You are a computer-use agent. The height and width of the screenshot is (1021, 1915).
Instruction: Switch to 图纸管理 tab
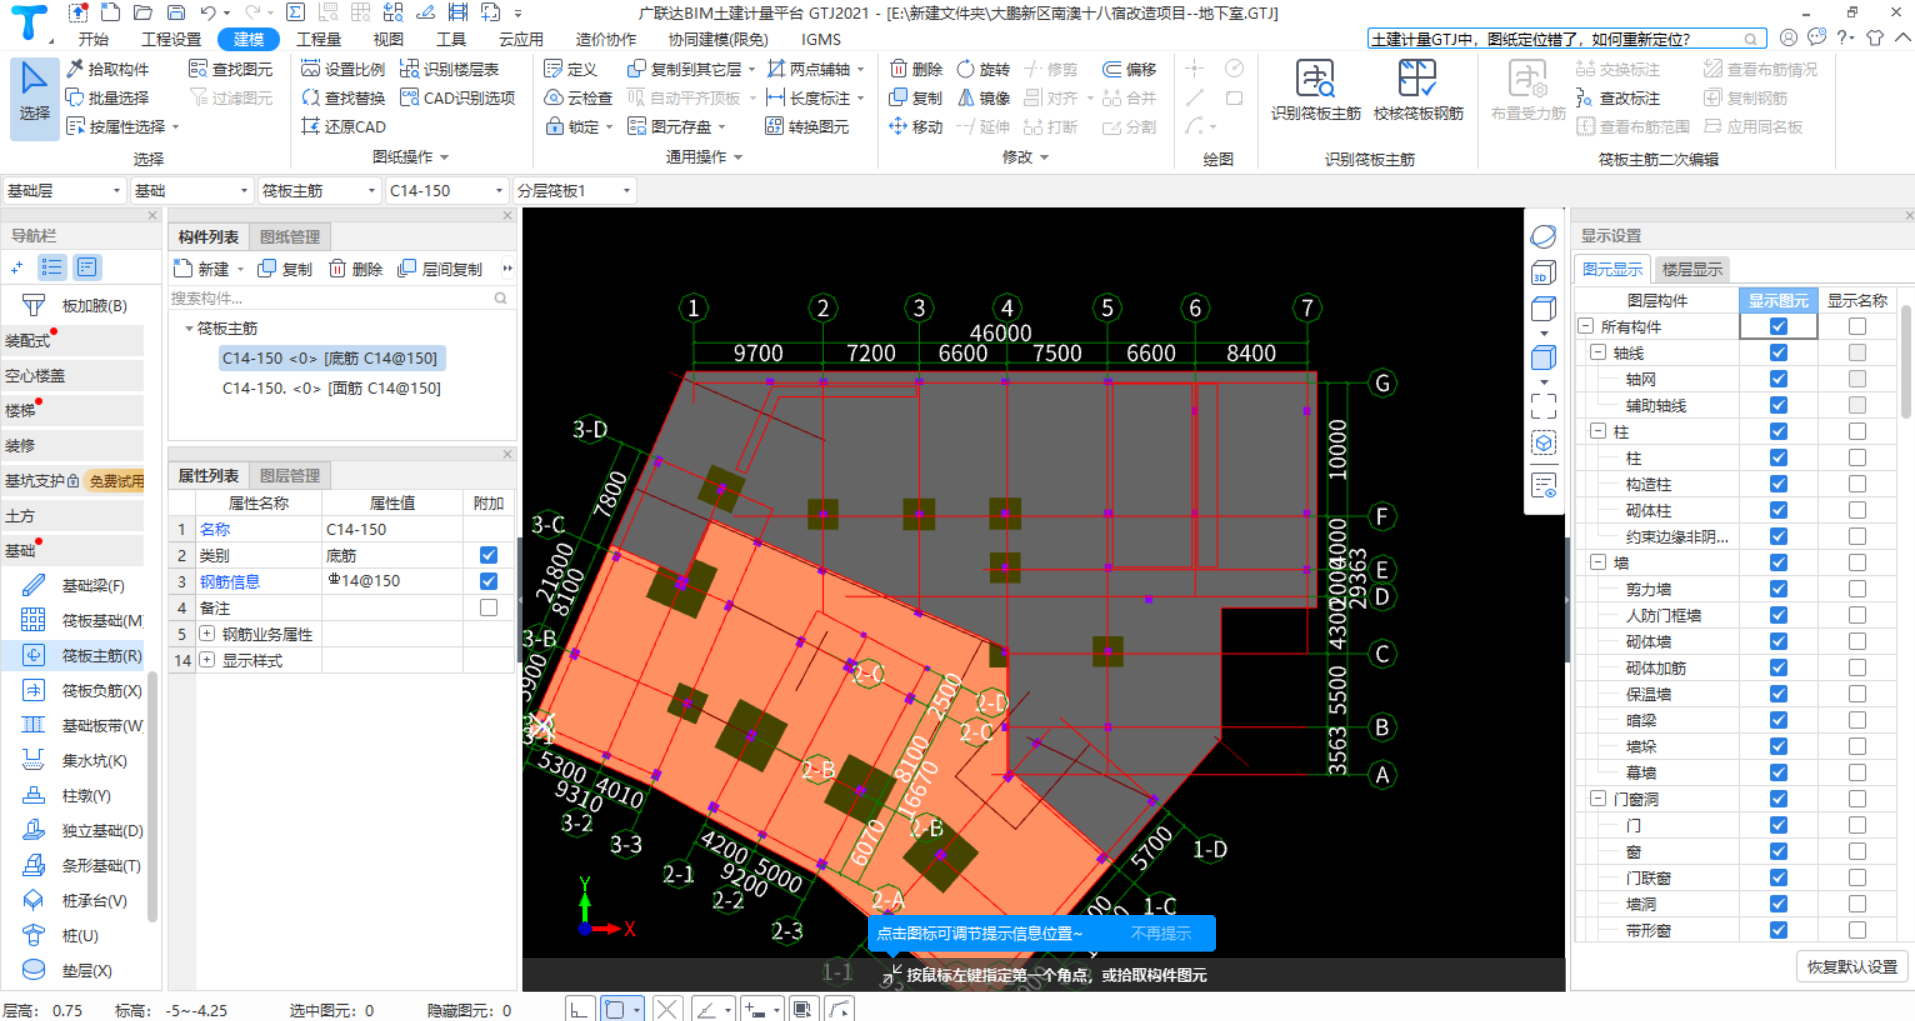pos(290,237)
